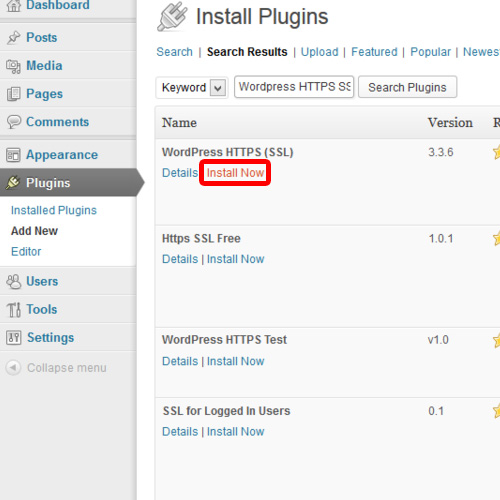Click the Collapse menu text

pos(67,368)
